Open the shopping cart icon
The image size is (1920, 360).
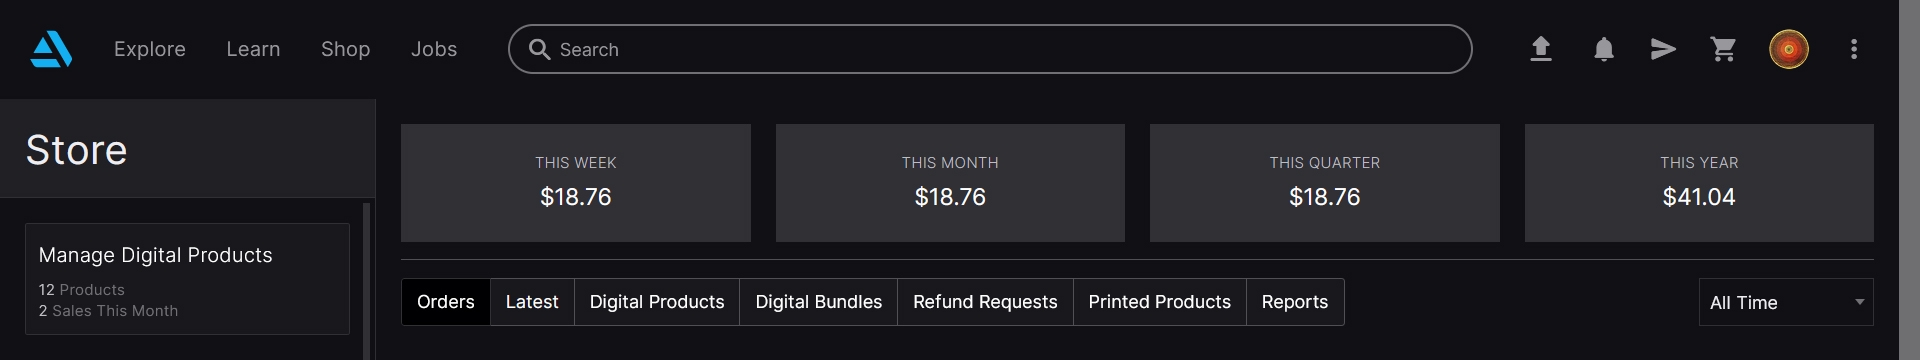(1723, 49)
